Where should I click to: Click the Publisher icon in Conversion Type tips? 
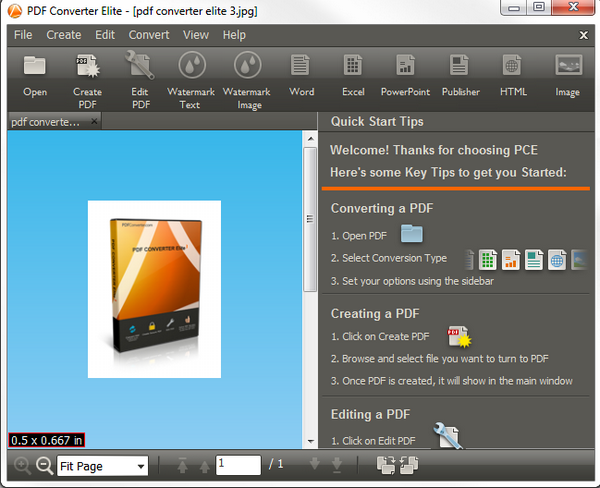[534, 260]
